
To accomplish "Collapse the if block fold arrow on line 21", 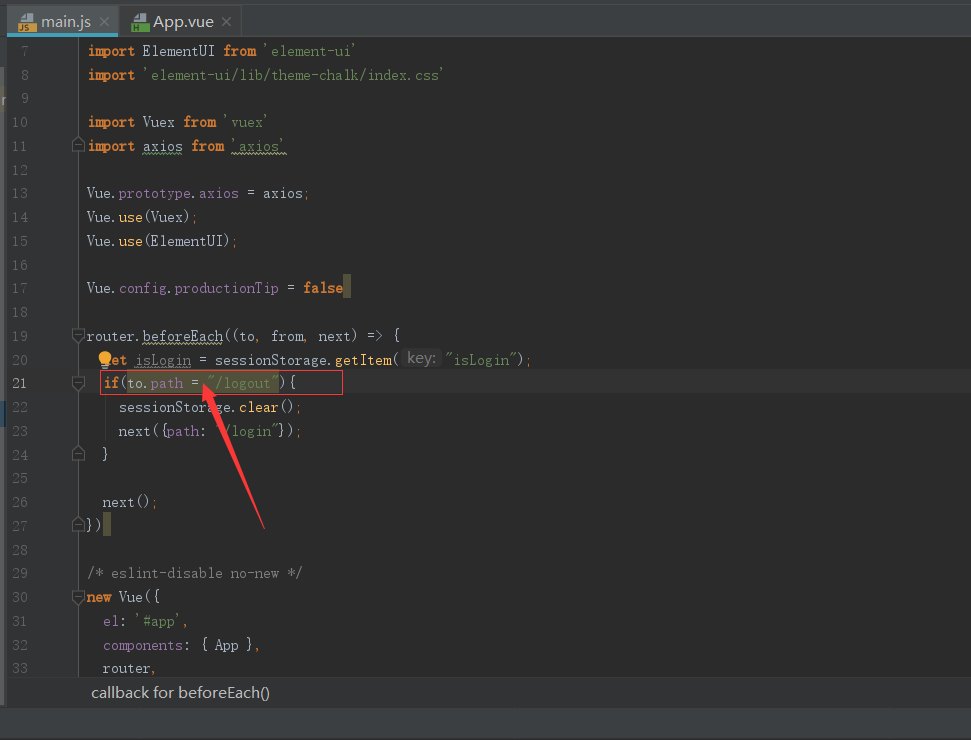I will pos(78,383).
